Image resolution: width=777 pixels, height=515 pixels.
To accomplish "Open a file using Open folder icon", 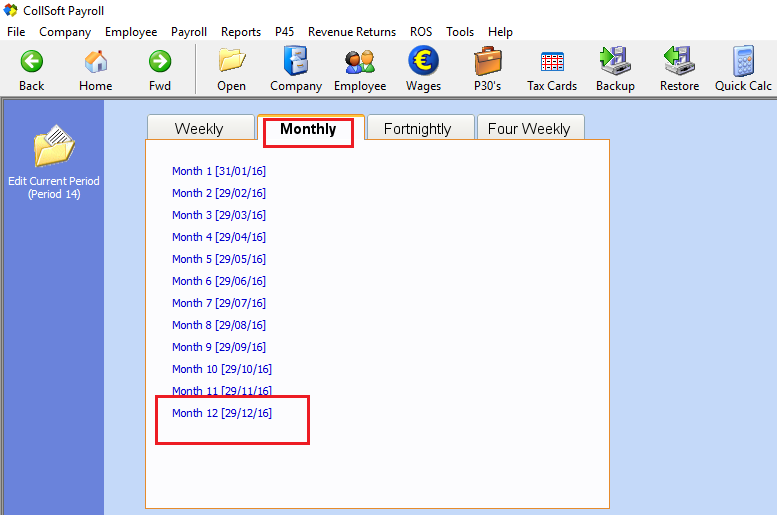I will pyautogui.click(x=232, y=62).
